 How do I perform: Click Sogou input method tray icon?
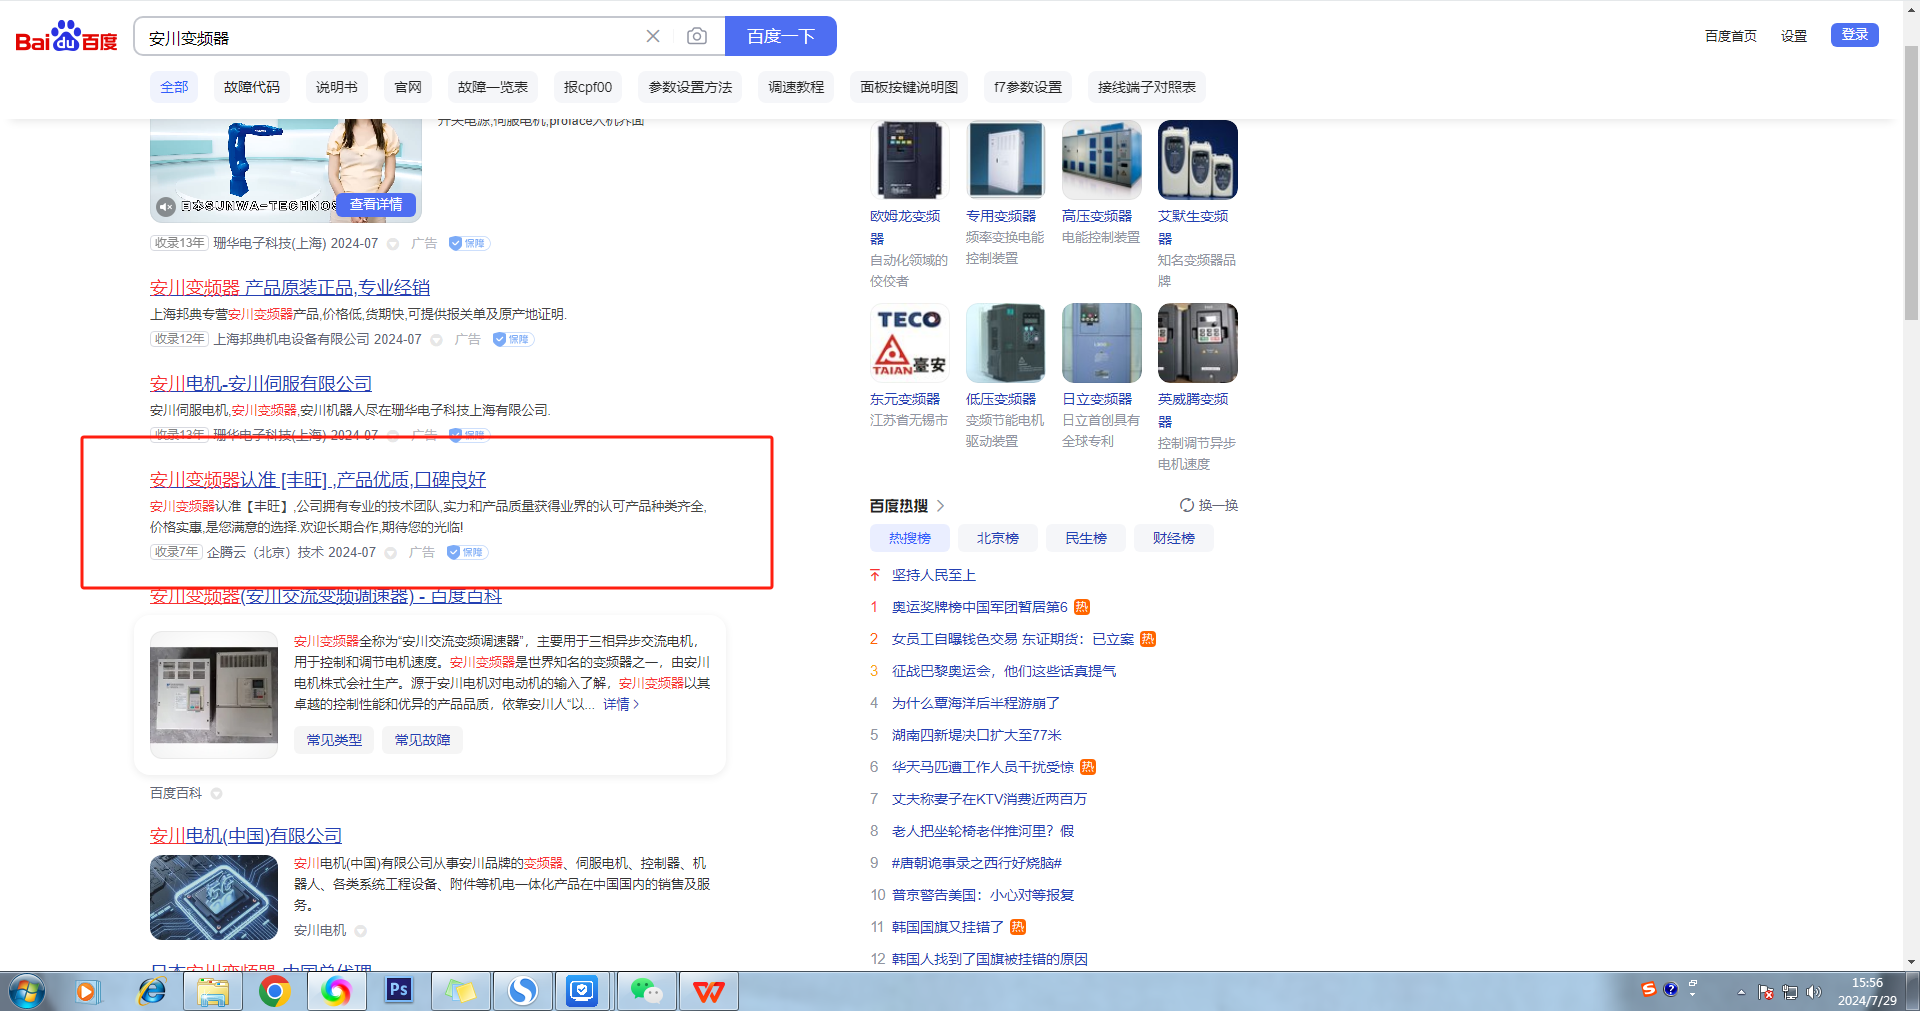1649,989
